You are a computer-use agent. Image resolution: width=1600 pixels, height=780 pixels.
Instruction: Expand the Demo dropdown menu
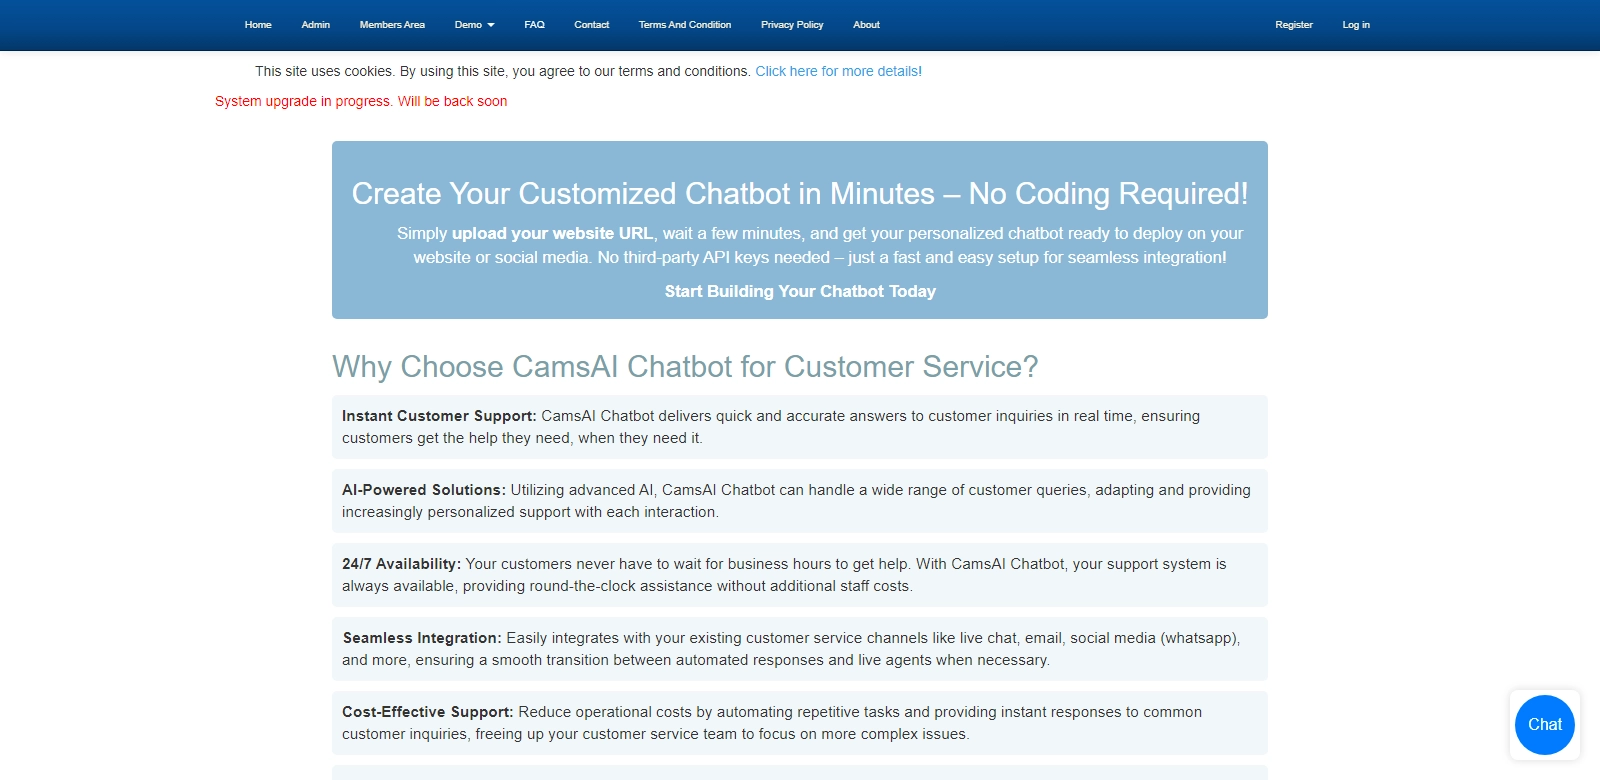pyautogui.click(x=474, y=25)
